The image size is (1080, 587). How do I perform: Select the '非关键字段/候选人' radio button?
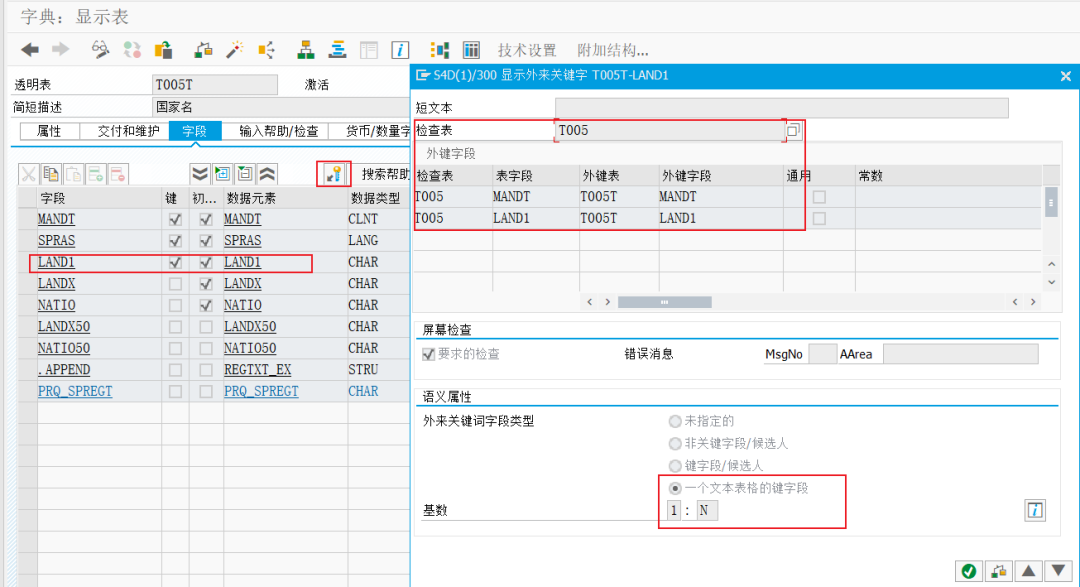[675, 443]
